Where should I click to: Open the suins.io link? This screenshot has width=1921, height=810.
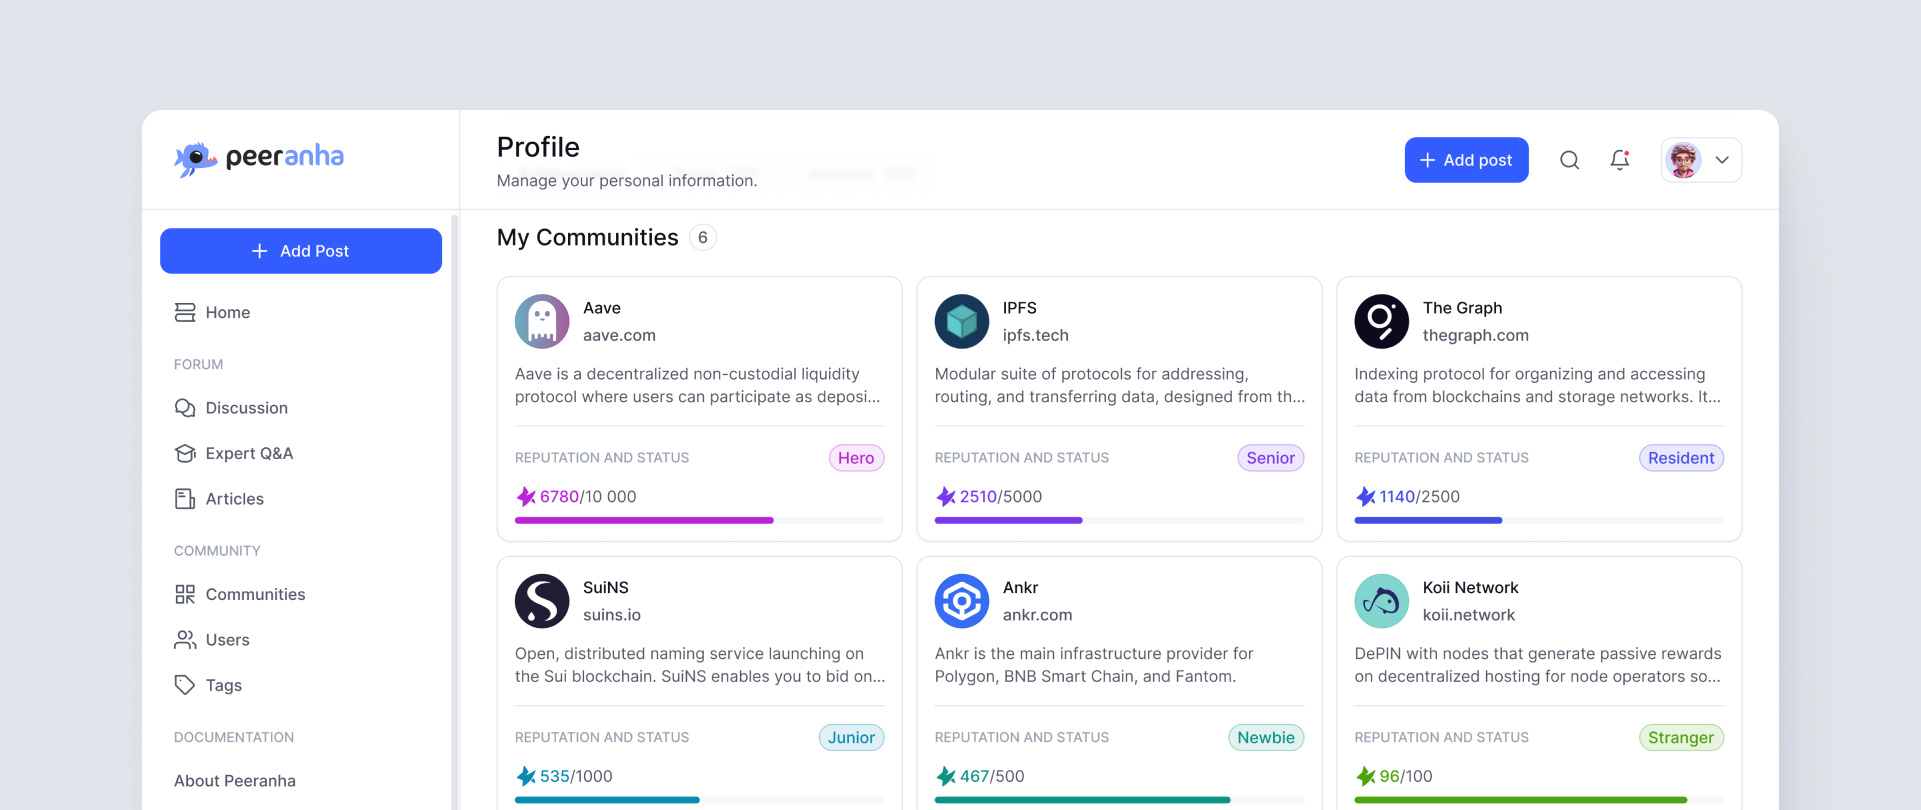coord(612,615)
